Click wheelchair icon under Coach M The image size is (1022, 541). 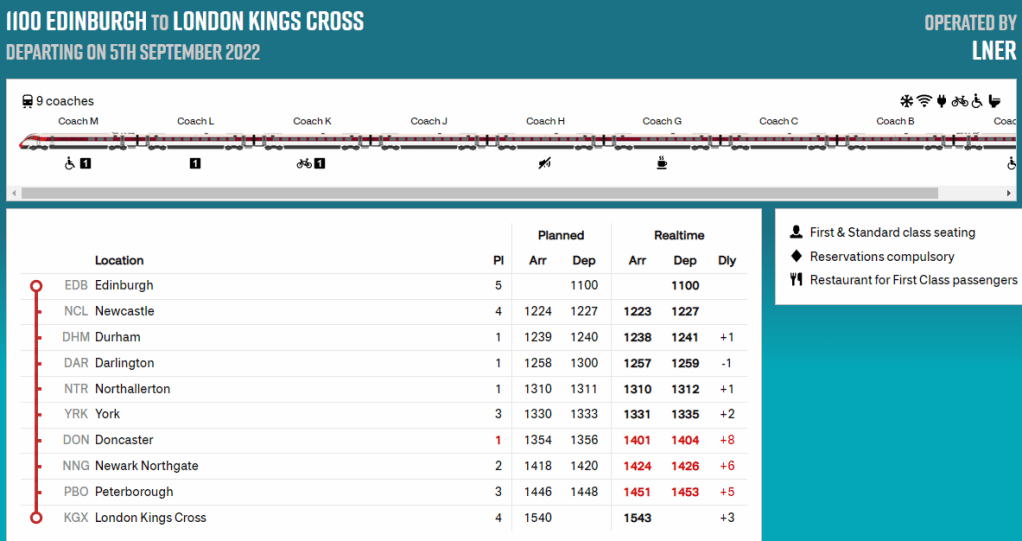[x=70, y=164]
